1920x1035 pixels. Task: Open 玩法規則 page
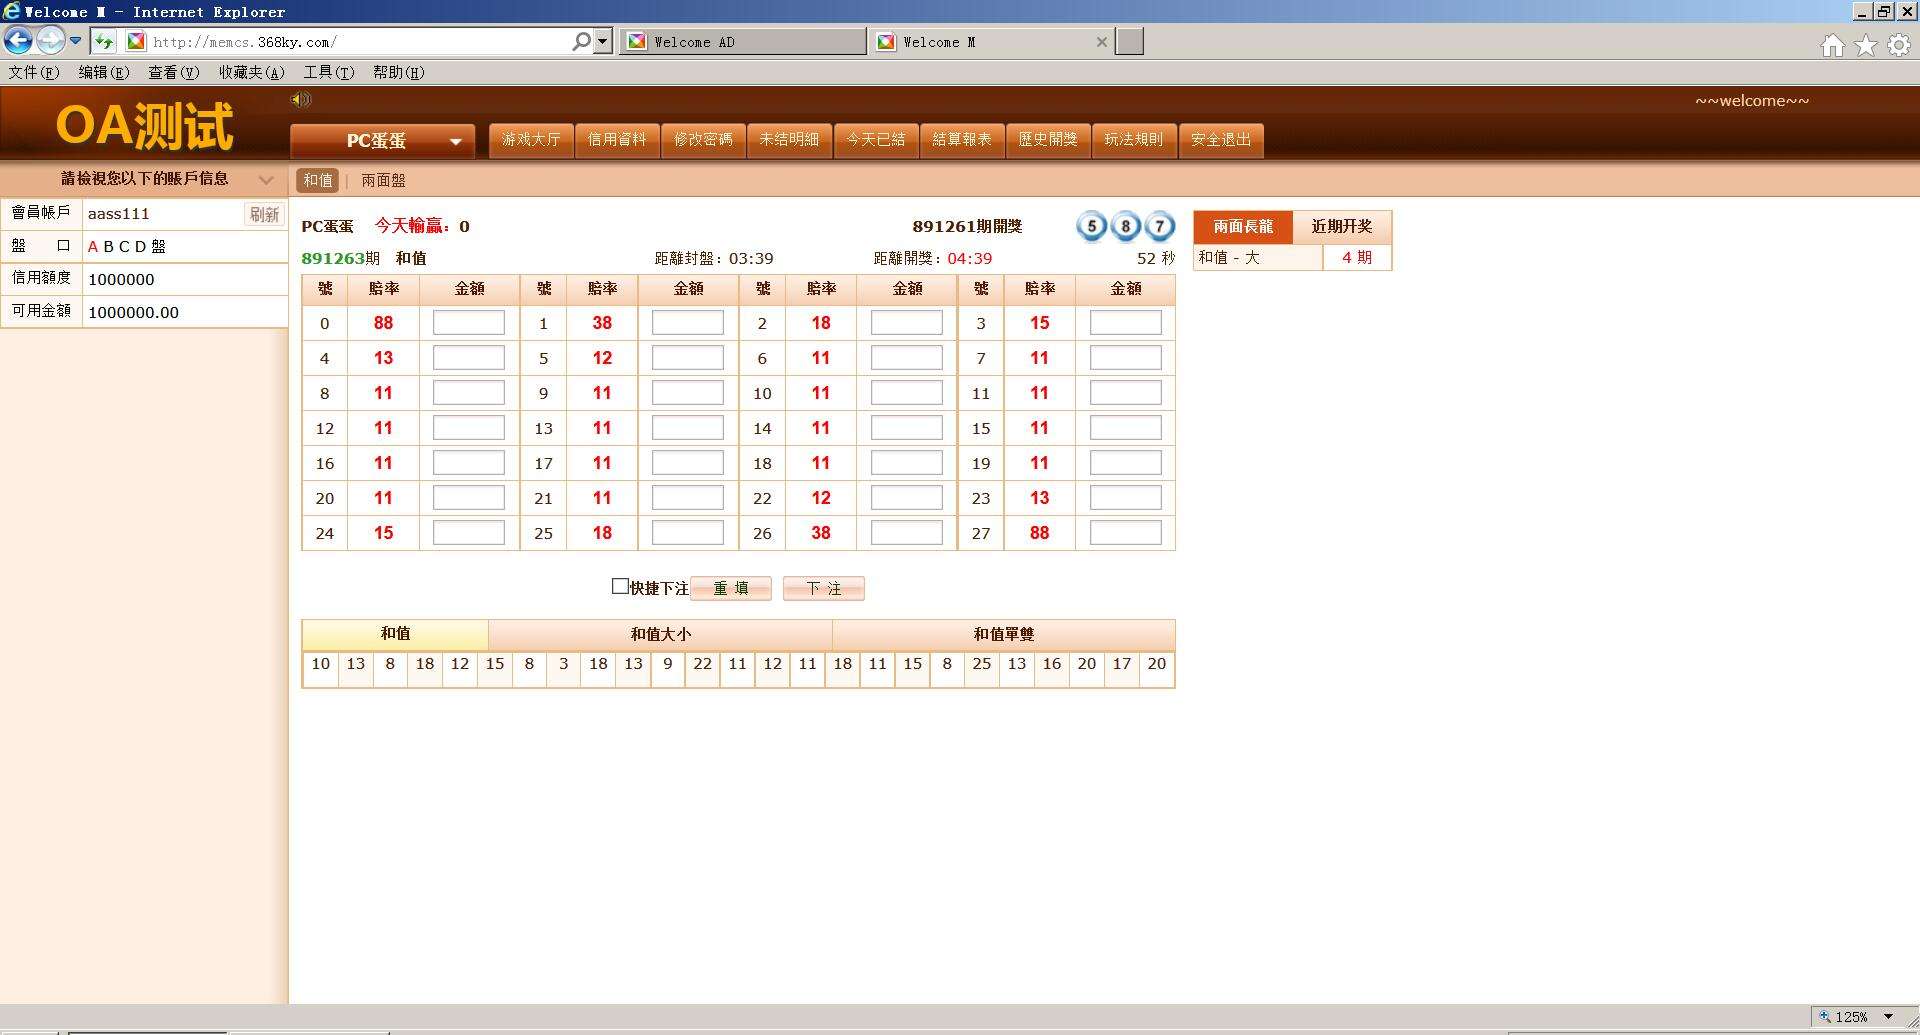pos(1134,140)
